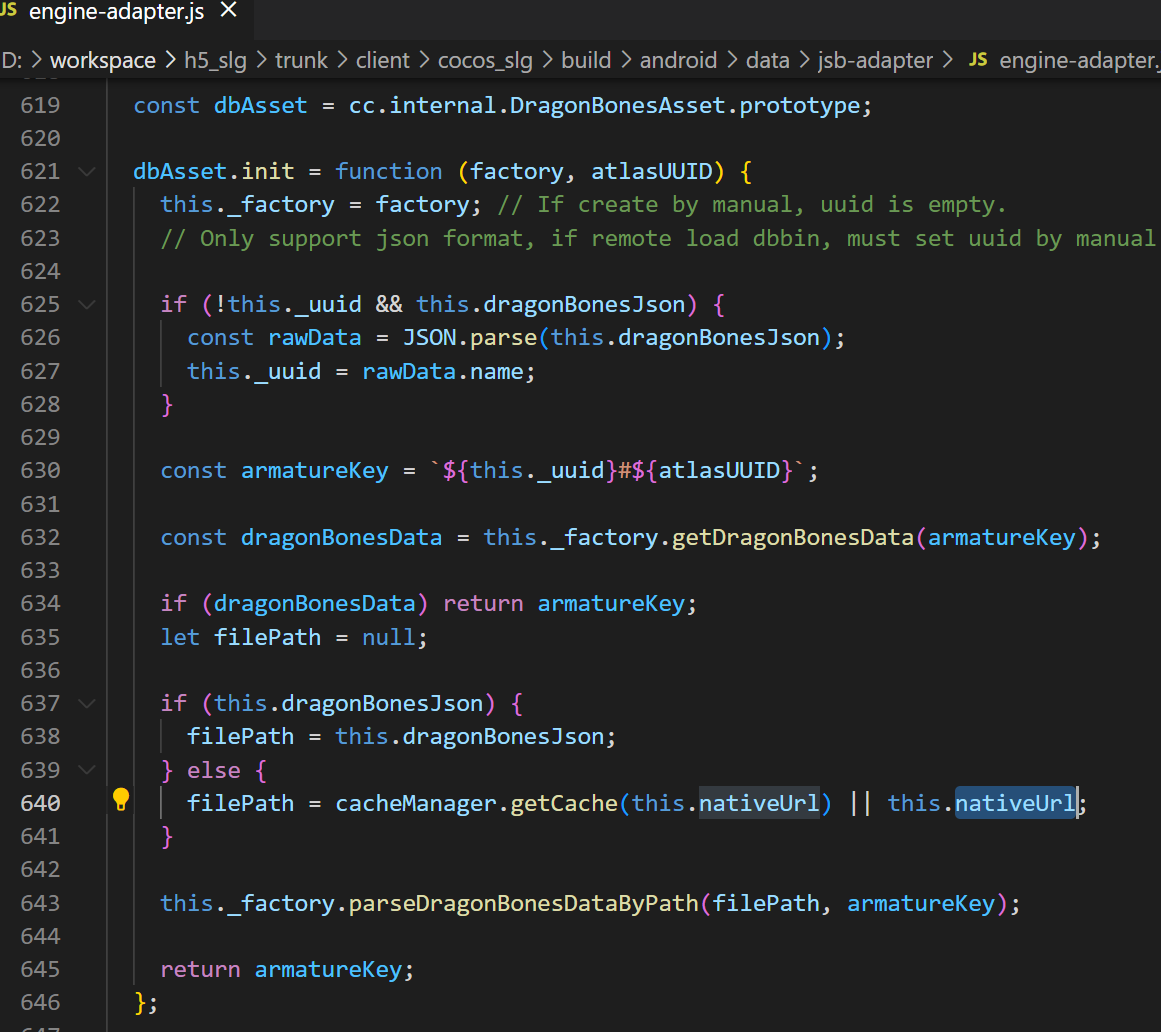Click the JS file icon in the breadcrumb
Screen dimensions: 1161x1032
point(978,59)
